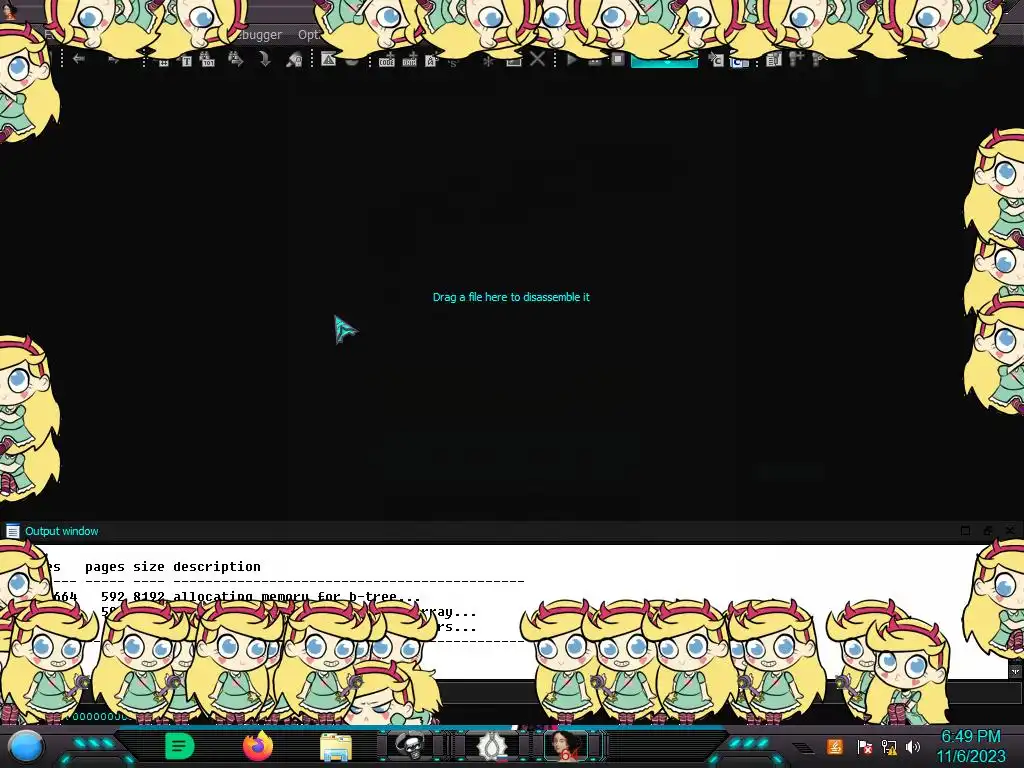Switch to the IDA 64 portrait taskbar icon
Viewport: 1024px width, 768px height.
pos(566,745)
